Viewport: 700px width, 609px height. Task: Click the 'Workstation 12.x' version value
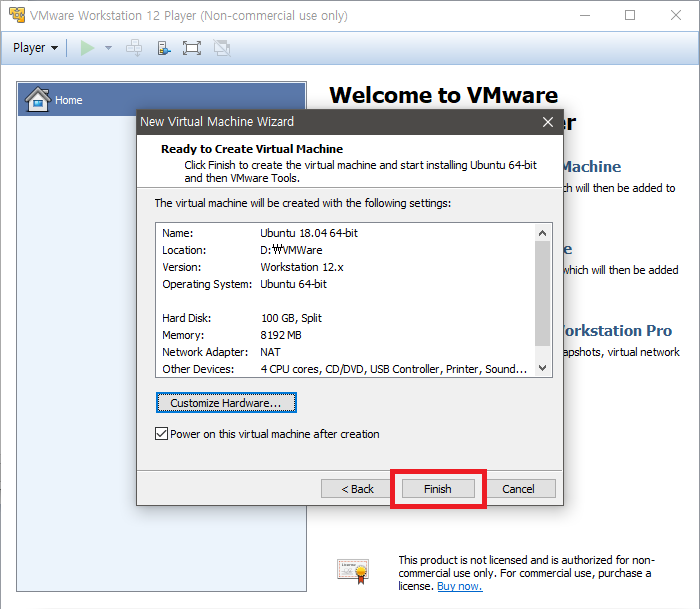click(x=302, y=267)
